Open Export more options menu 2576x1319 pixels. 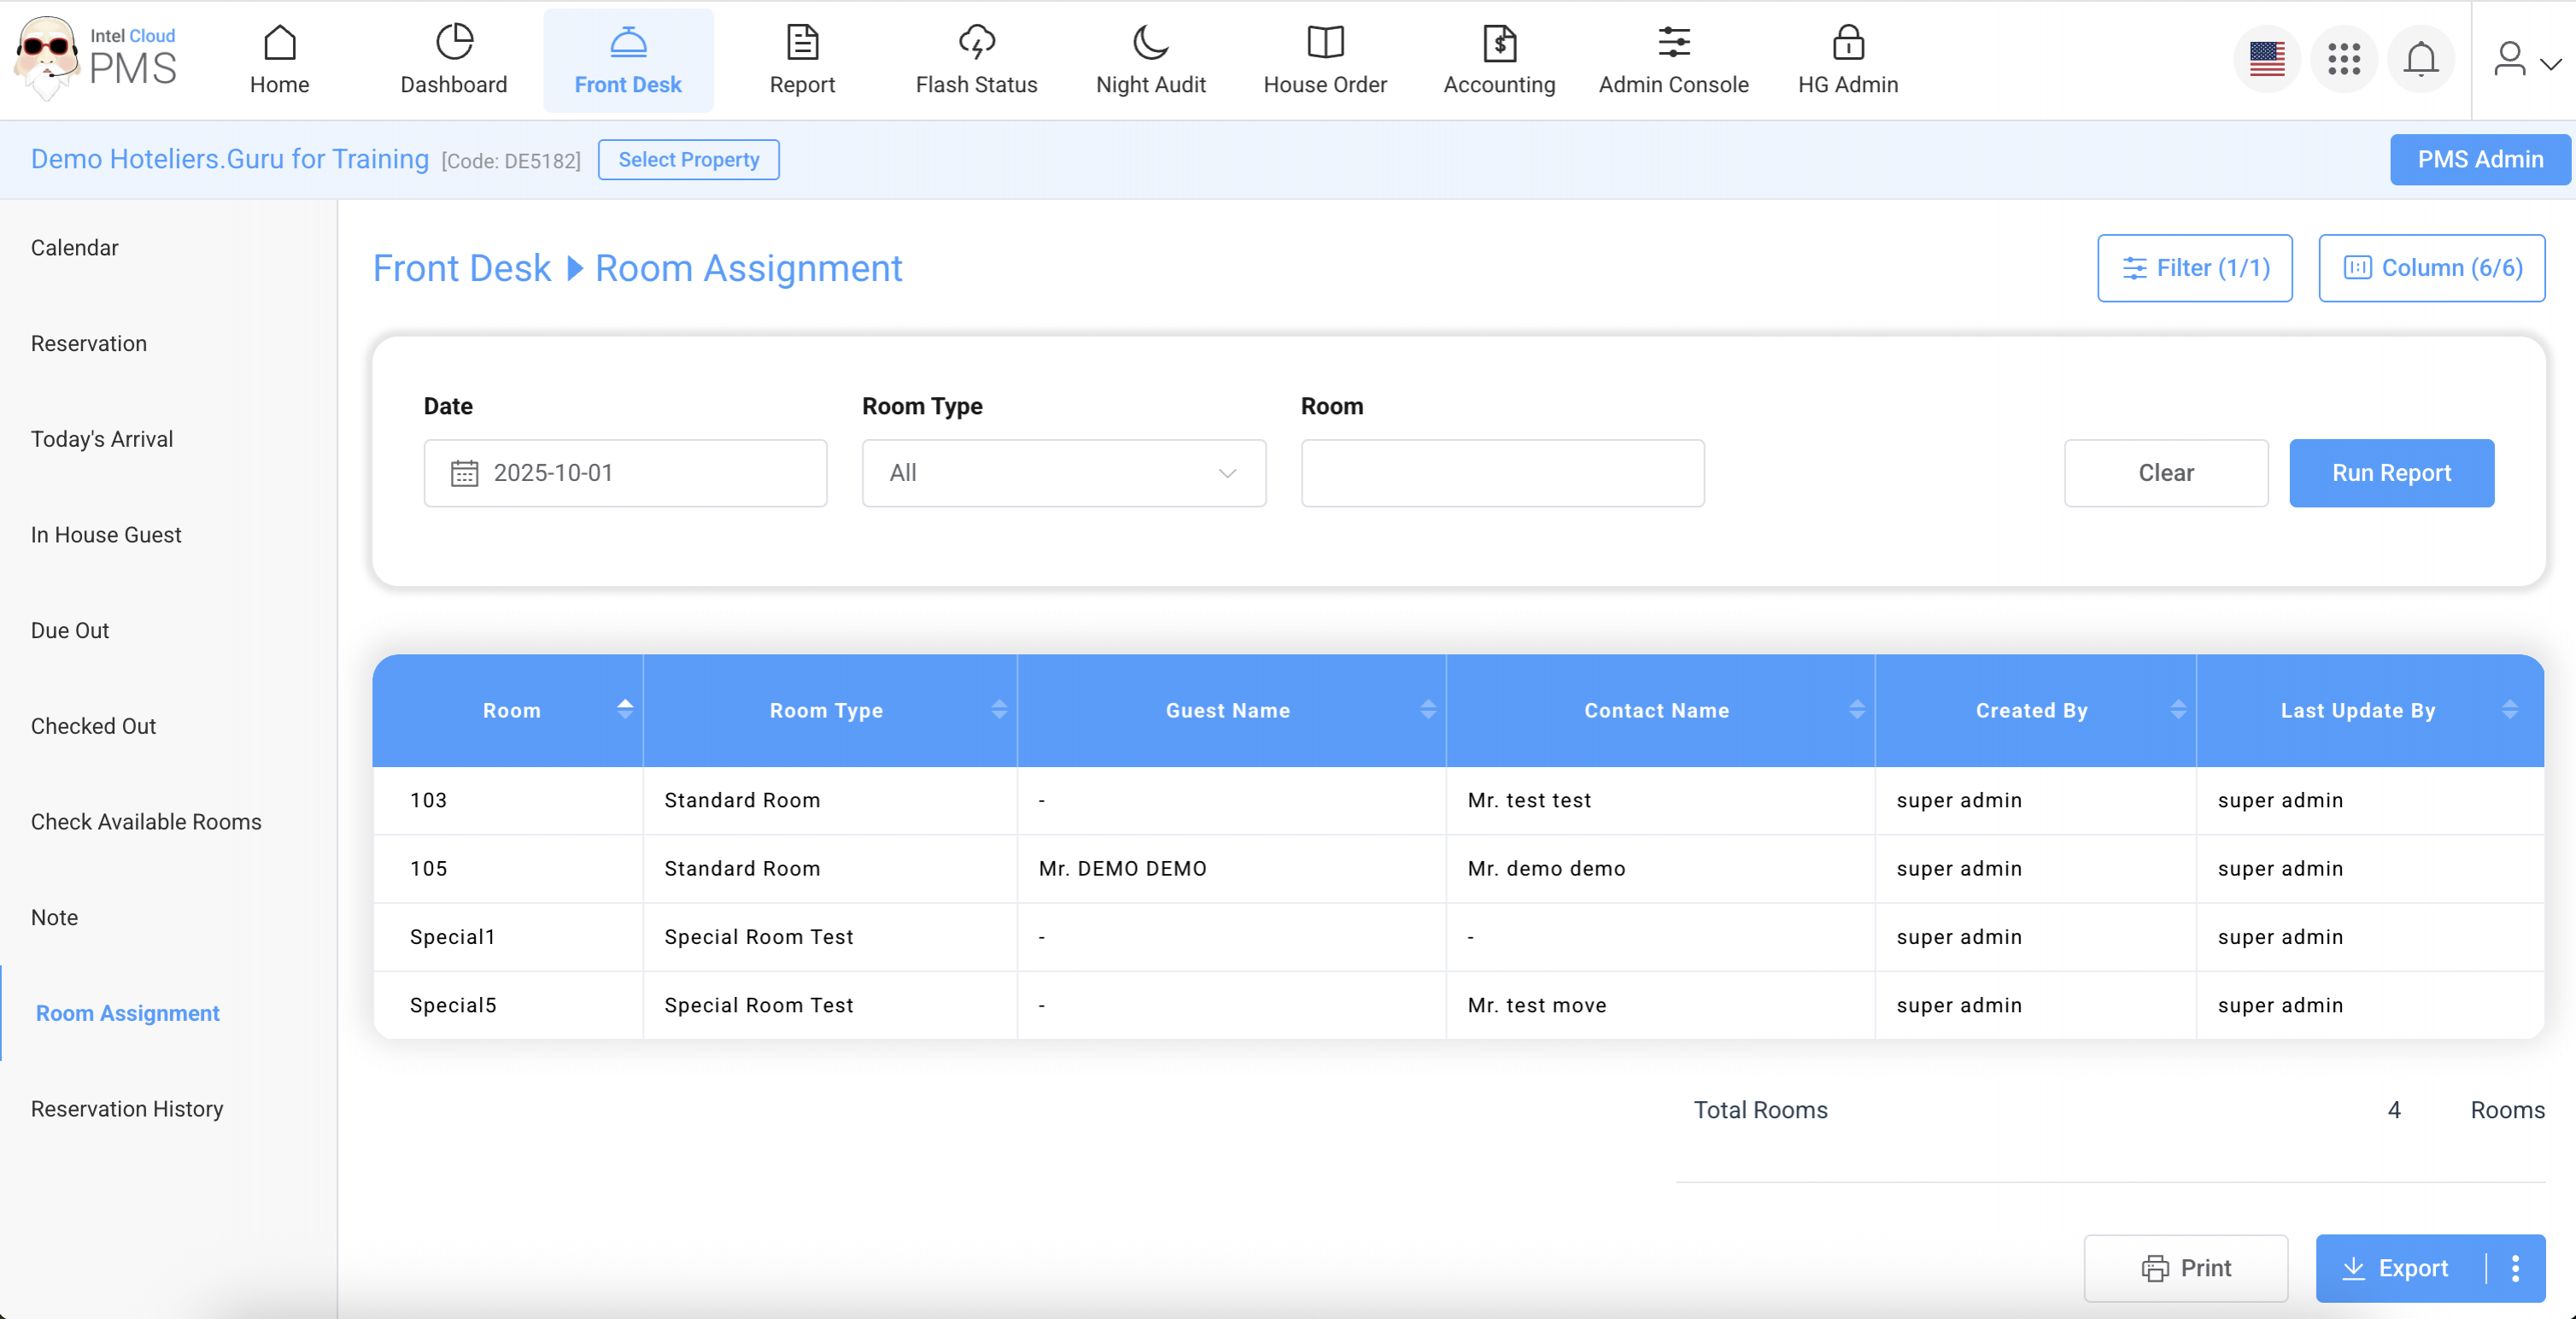coord(2515,1268)
